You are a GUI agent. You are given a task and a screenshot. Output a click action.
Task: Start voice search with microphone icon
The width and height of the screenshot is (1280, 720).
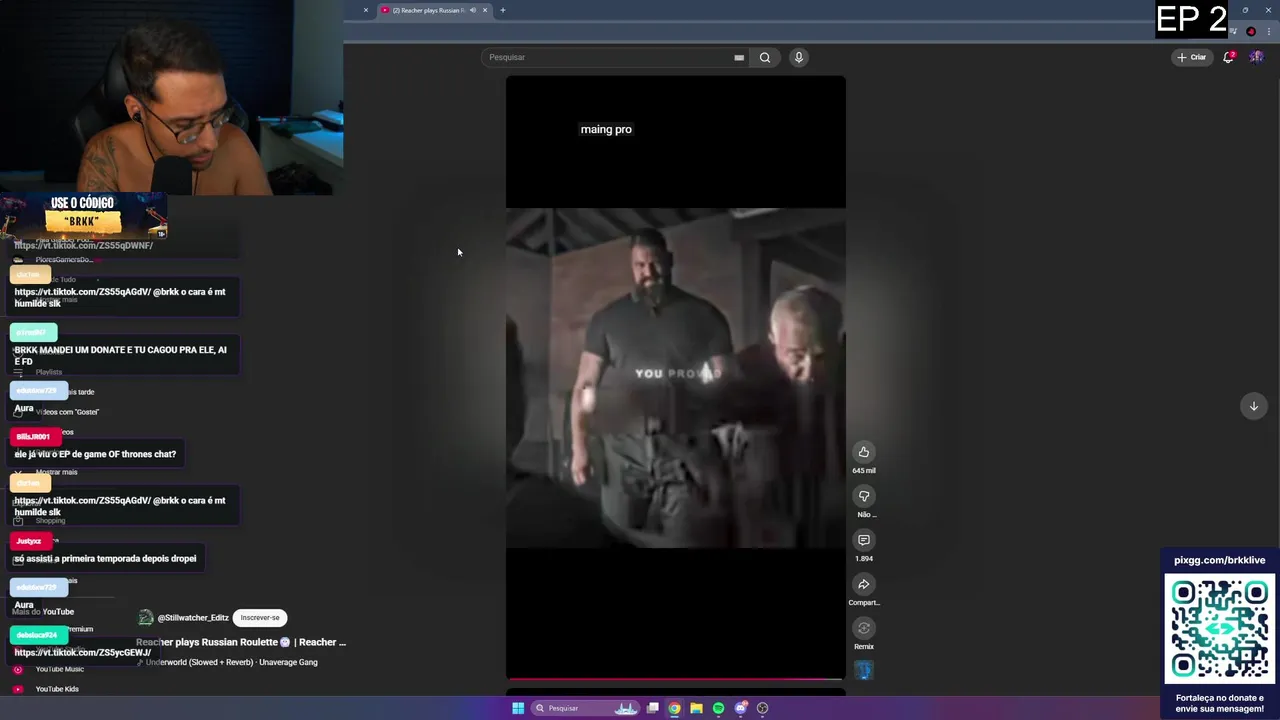pyautogui.click(x=798, y=57)
